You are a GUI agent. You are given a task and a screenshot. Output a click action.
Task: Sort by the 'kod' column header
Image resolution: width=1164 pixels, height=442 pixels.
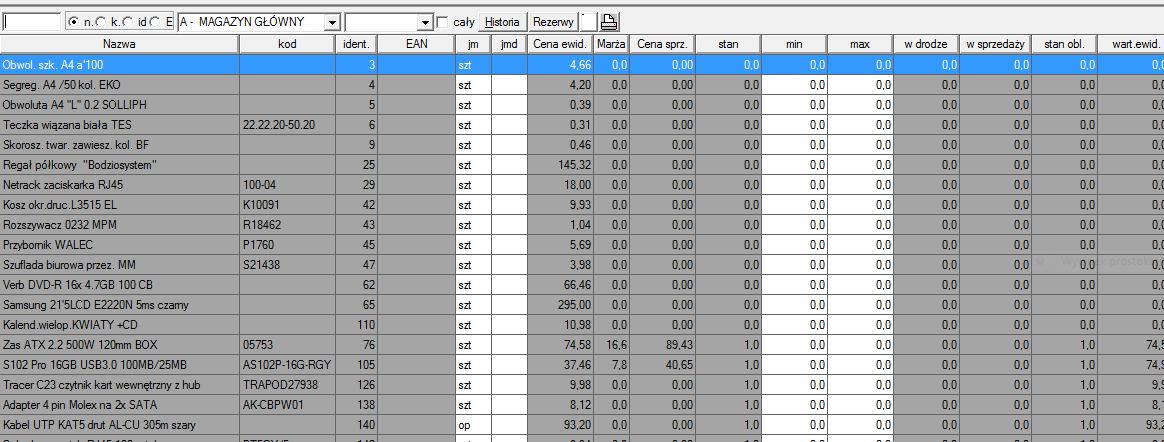click(x=287, y=44)
